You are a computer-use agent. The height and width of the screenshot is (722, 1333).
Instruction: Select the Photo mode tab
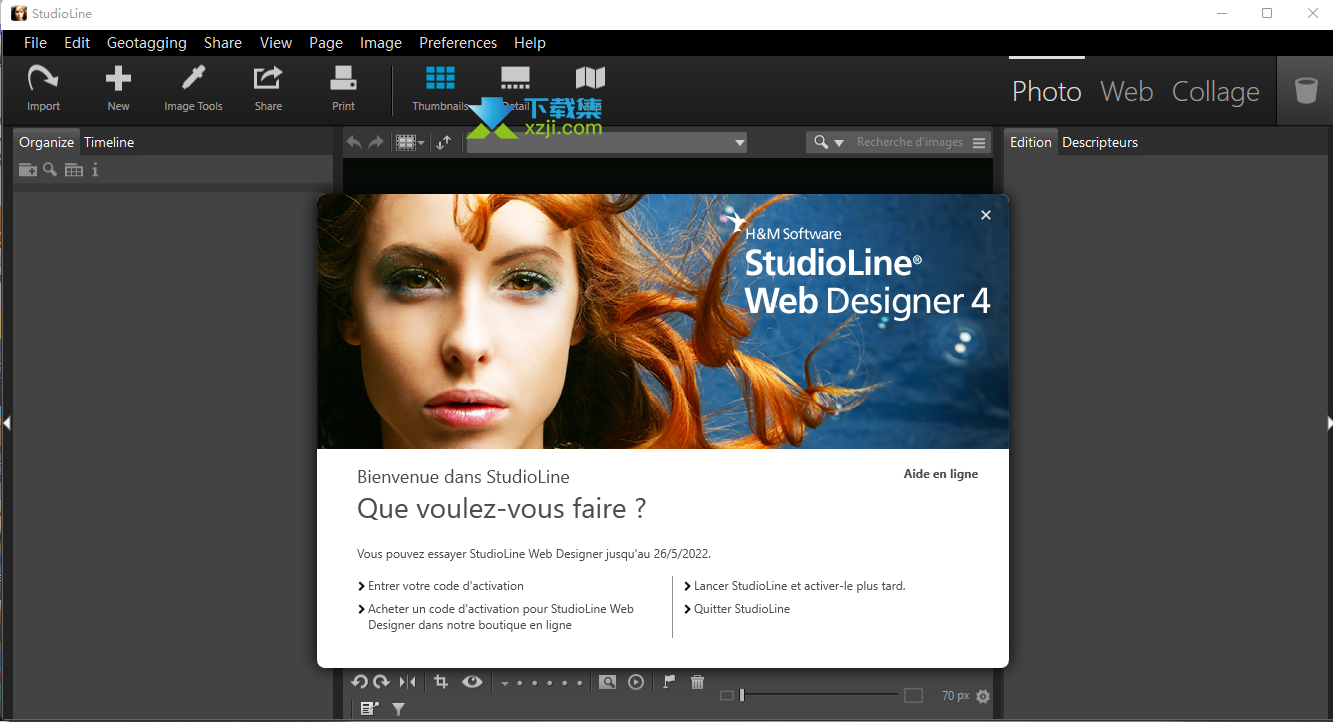[1047, 91]
